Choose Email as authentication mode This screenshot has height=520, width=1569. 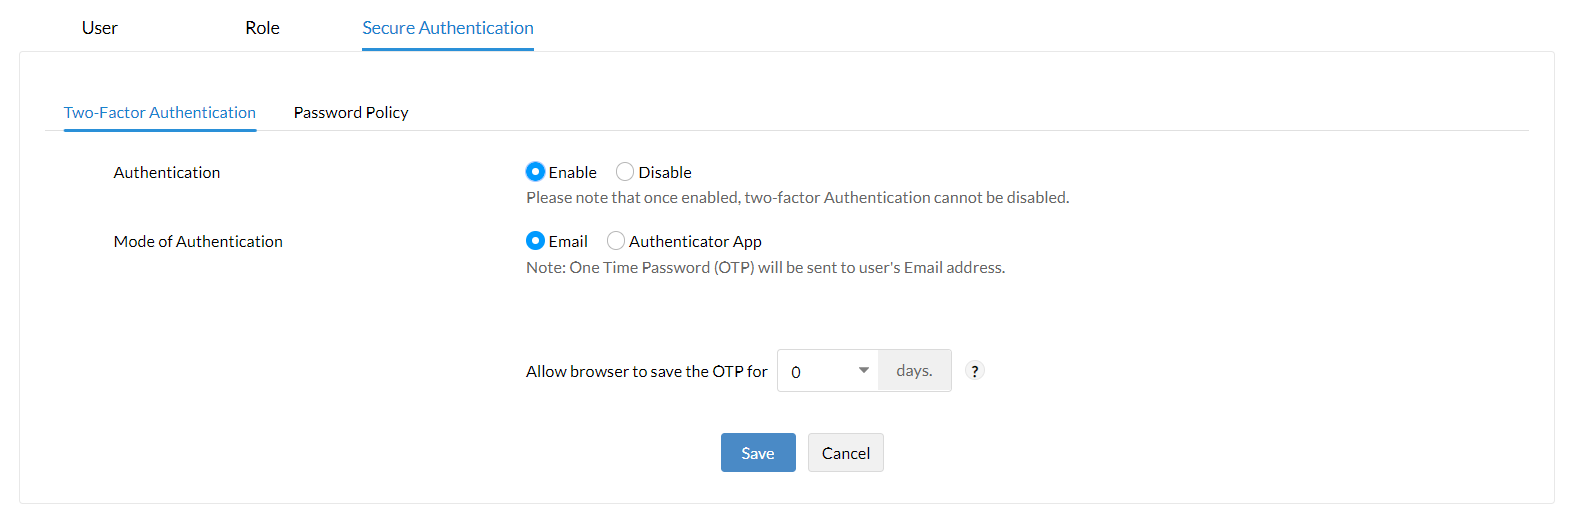point(536,241)
